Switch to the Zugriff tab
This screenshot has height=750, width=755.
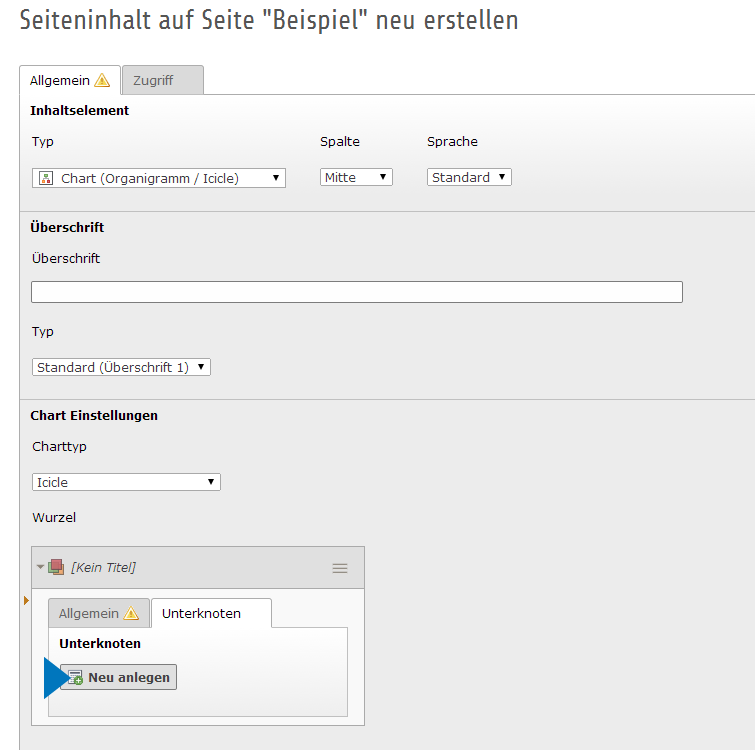(154, 80)
